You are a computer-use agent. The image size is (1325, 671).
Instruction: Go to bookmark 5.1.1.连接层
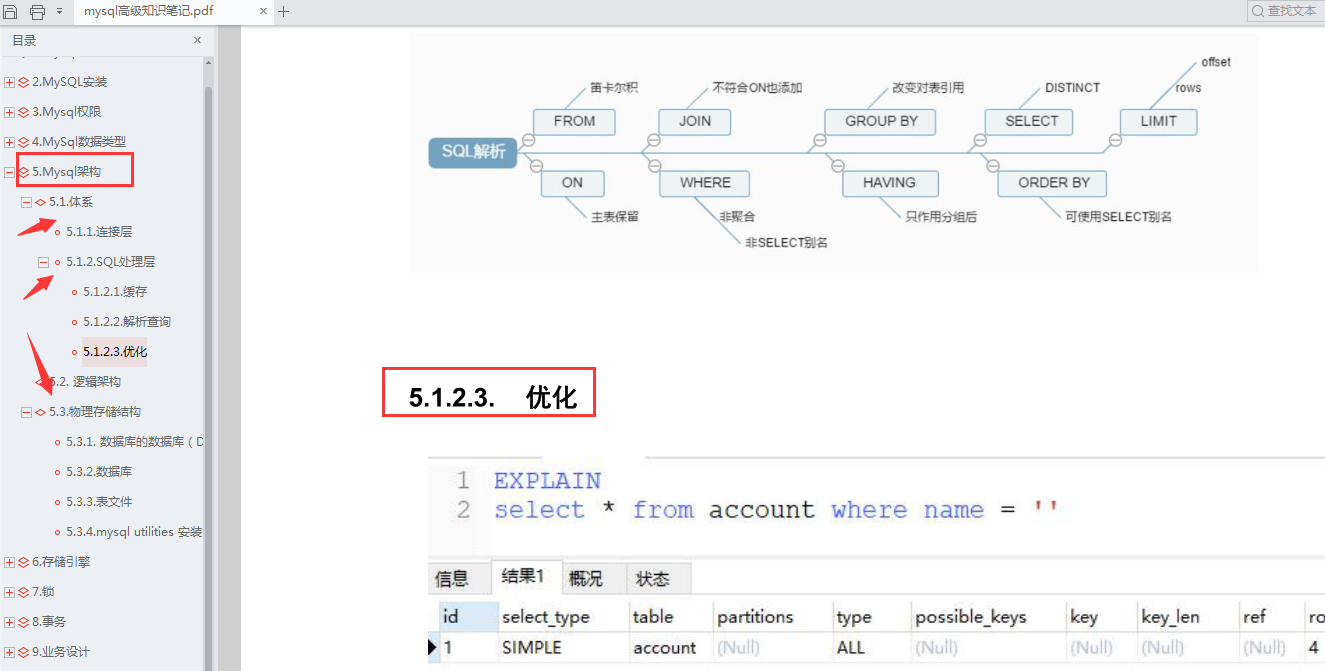(99, 232)
